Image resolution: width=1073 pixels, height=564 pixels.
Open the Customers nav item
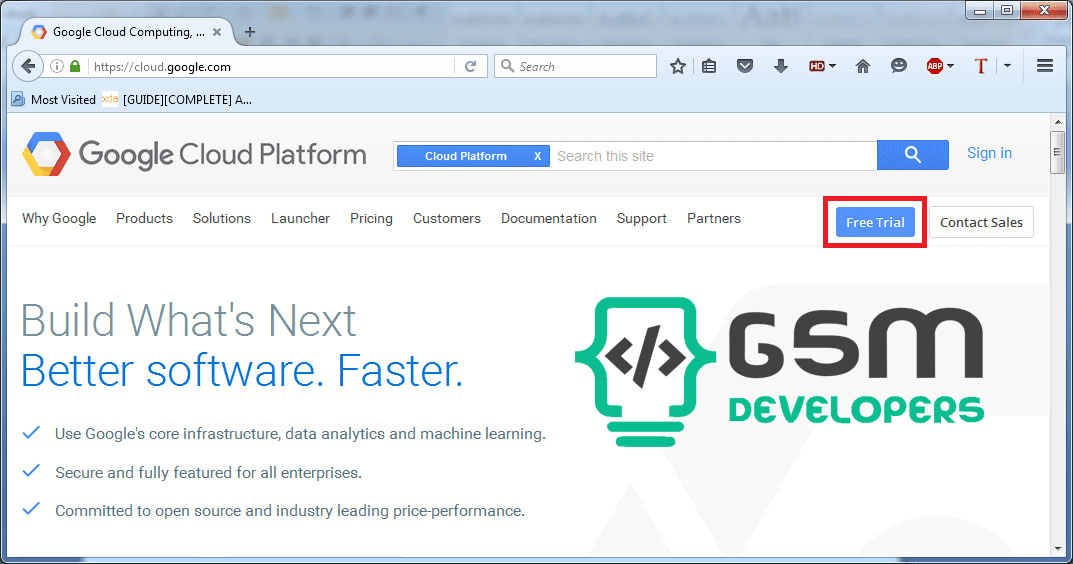tap(447, 218)
